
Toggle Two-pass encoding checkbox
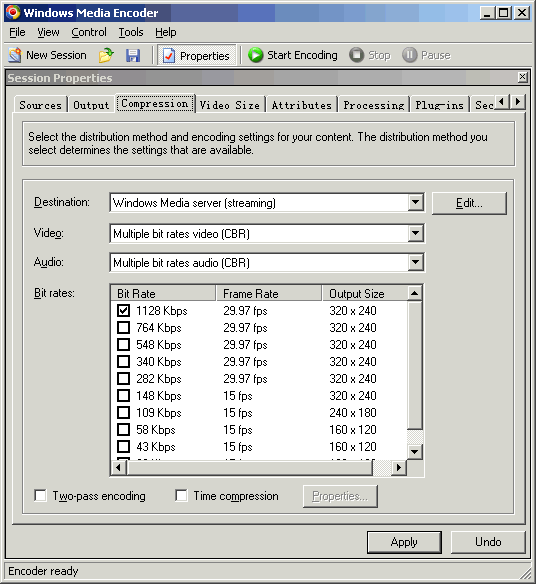click(40, 496)
